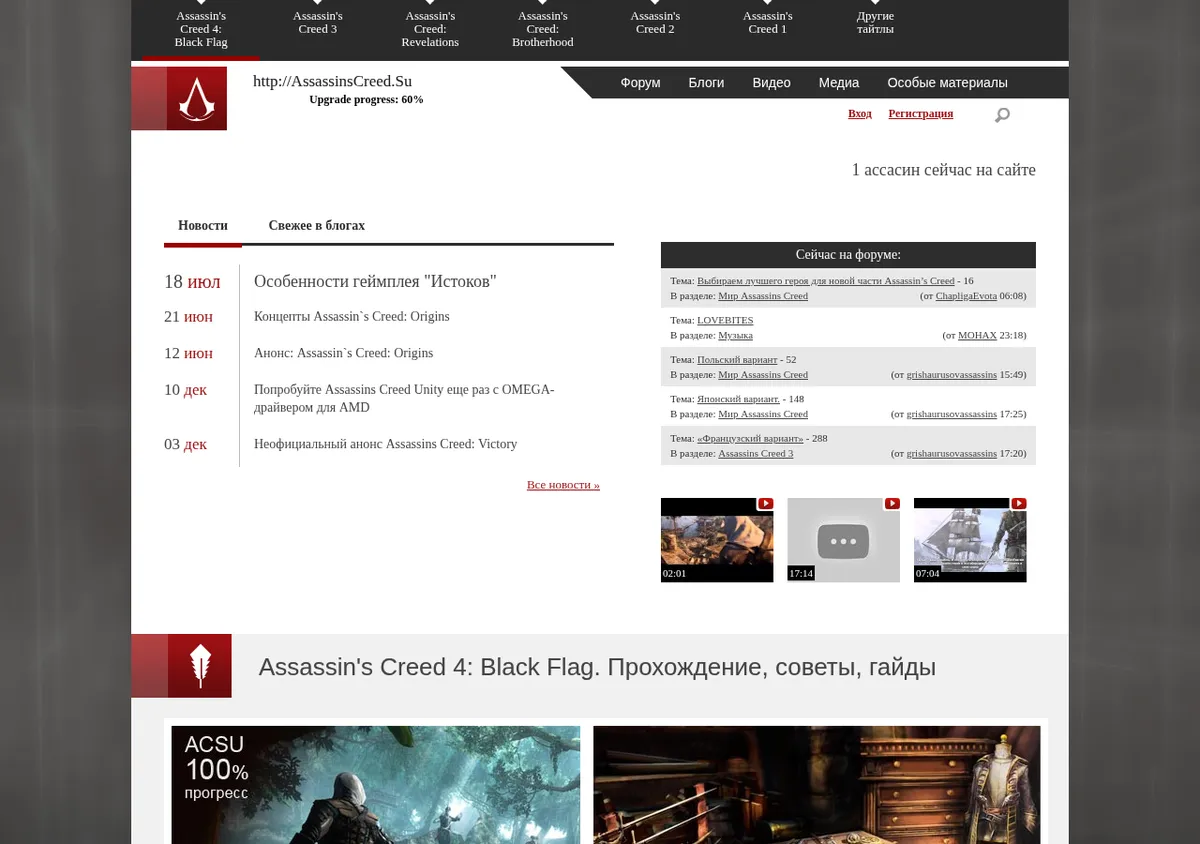Image resolution: width=1200 pixels, height=844 pixels.
Task: Open the Особые материалы menu item
Action: 947,83
